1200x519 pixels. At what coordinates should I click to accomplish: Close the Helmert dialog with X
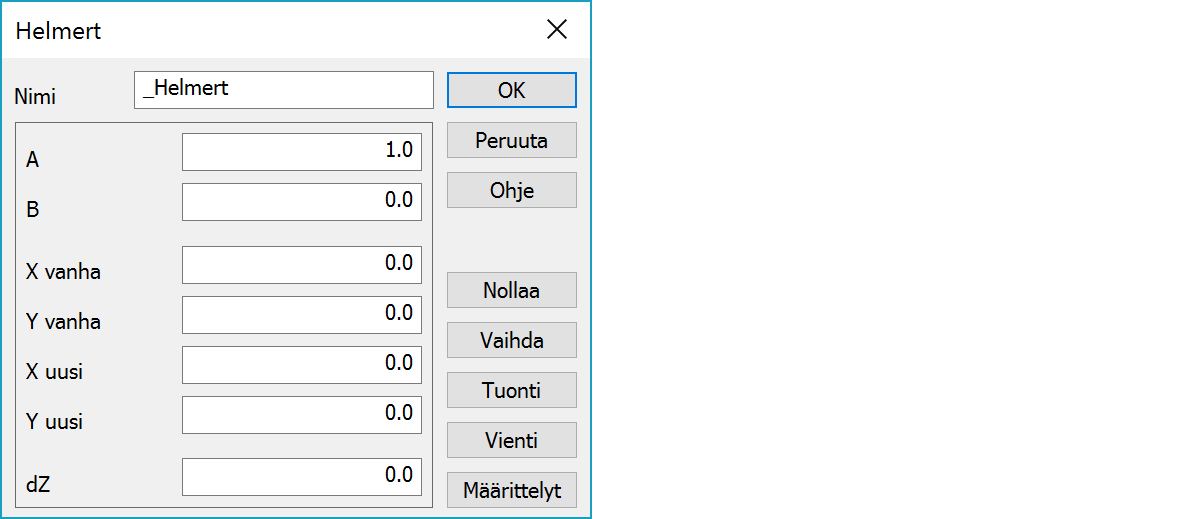click(x=557, y=30)
